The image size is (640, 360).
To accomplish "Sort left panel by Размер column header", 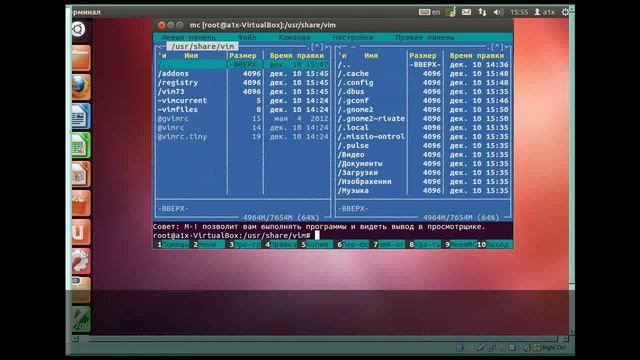I will click(243, 56).
